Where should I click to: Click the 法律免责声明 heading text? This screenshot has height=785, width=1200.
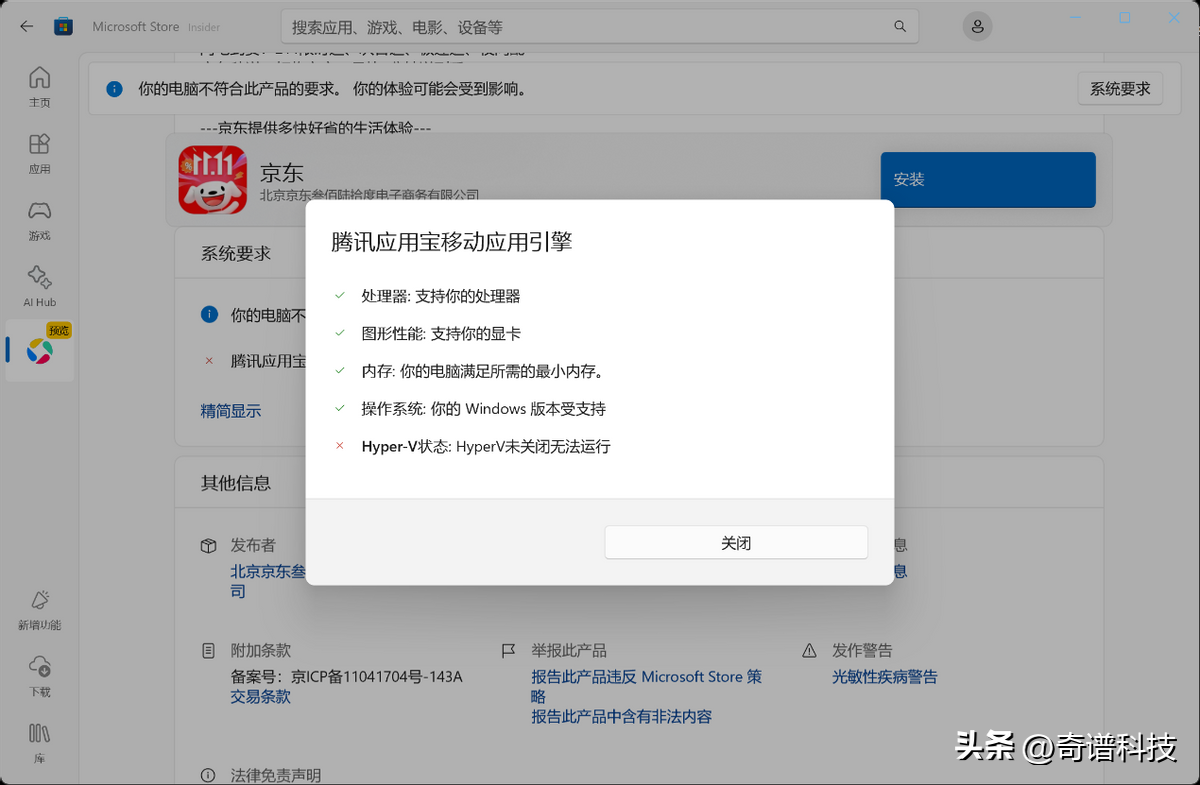pyautogui.click(x=276, y=775)
